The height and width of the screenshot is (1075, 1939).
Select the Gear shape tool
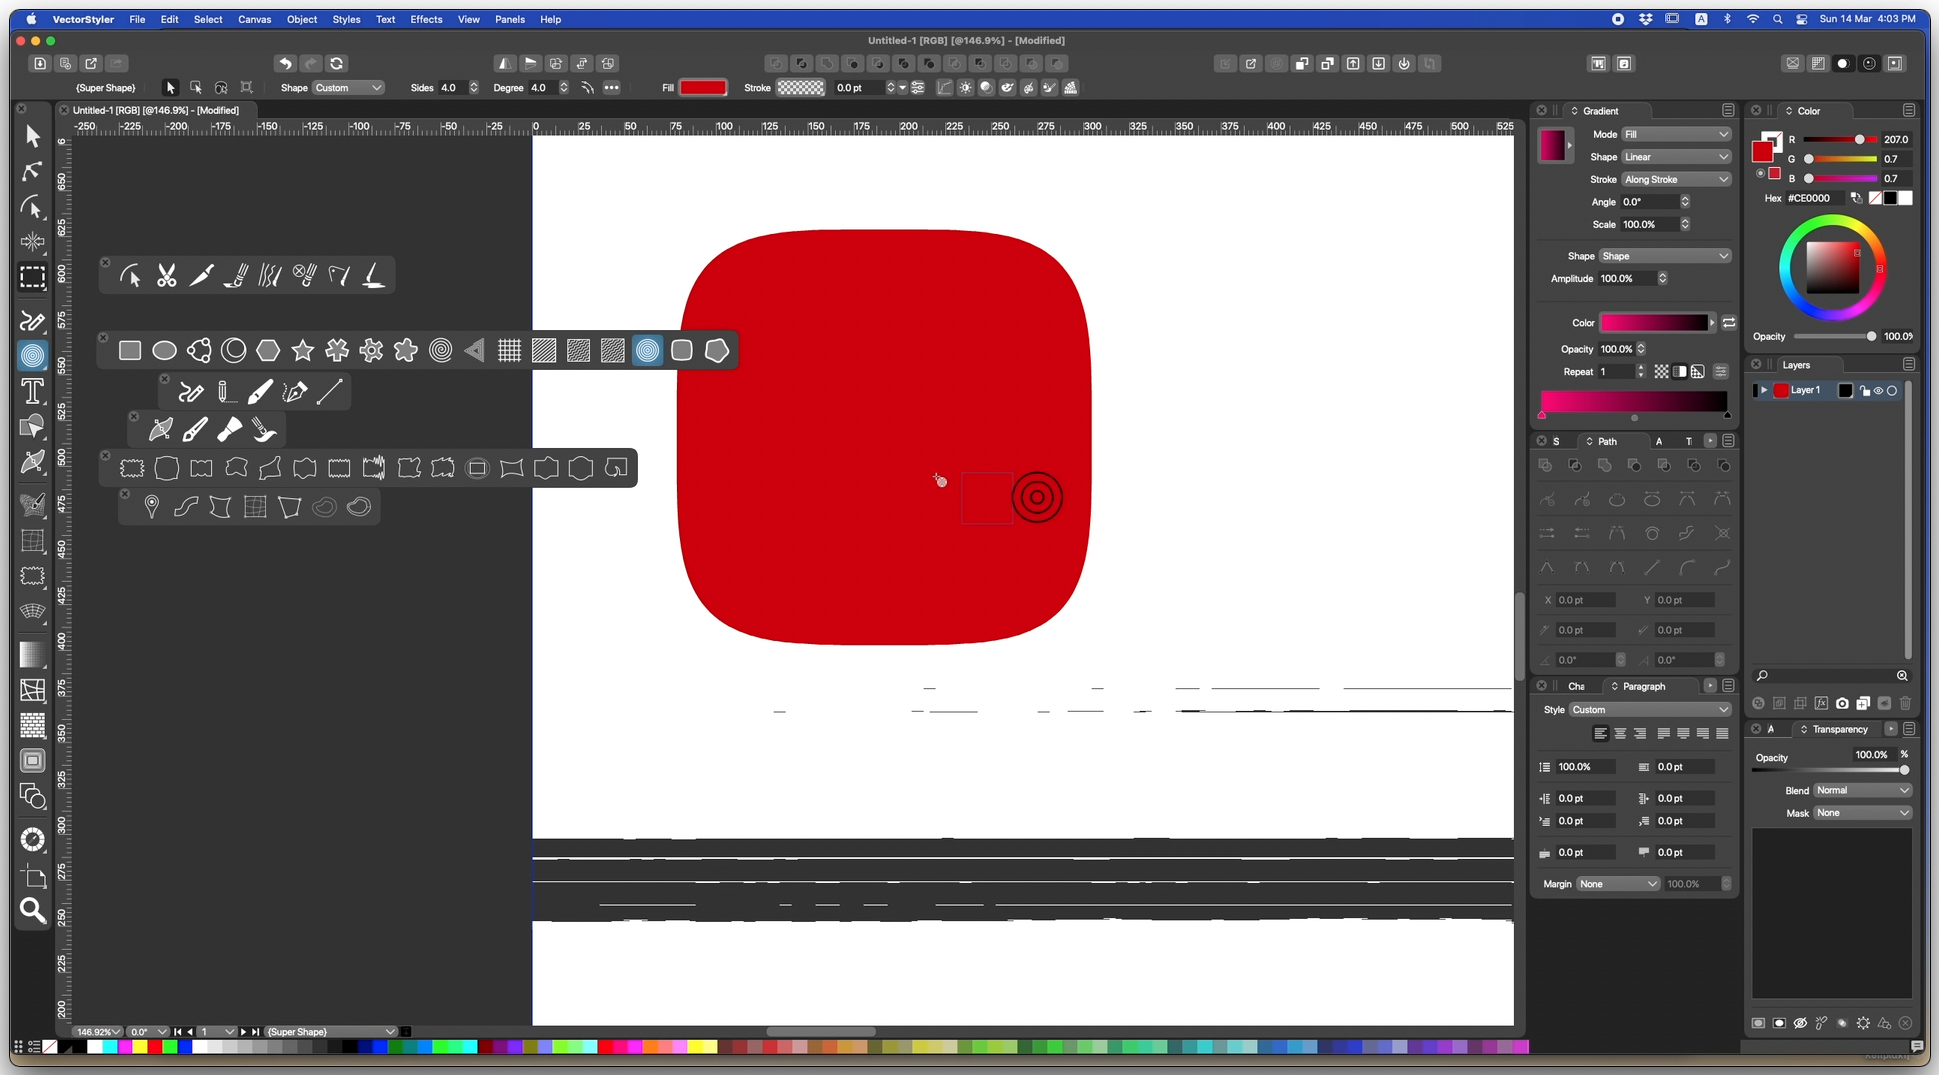(371, 351)
